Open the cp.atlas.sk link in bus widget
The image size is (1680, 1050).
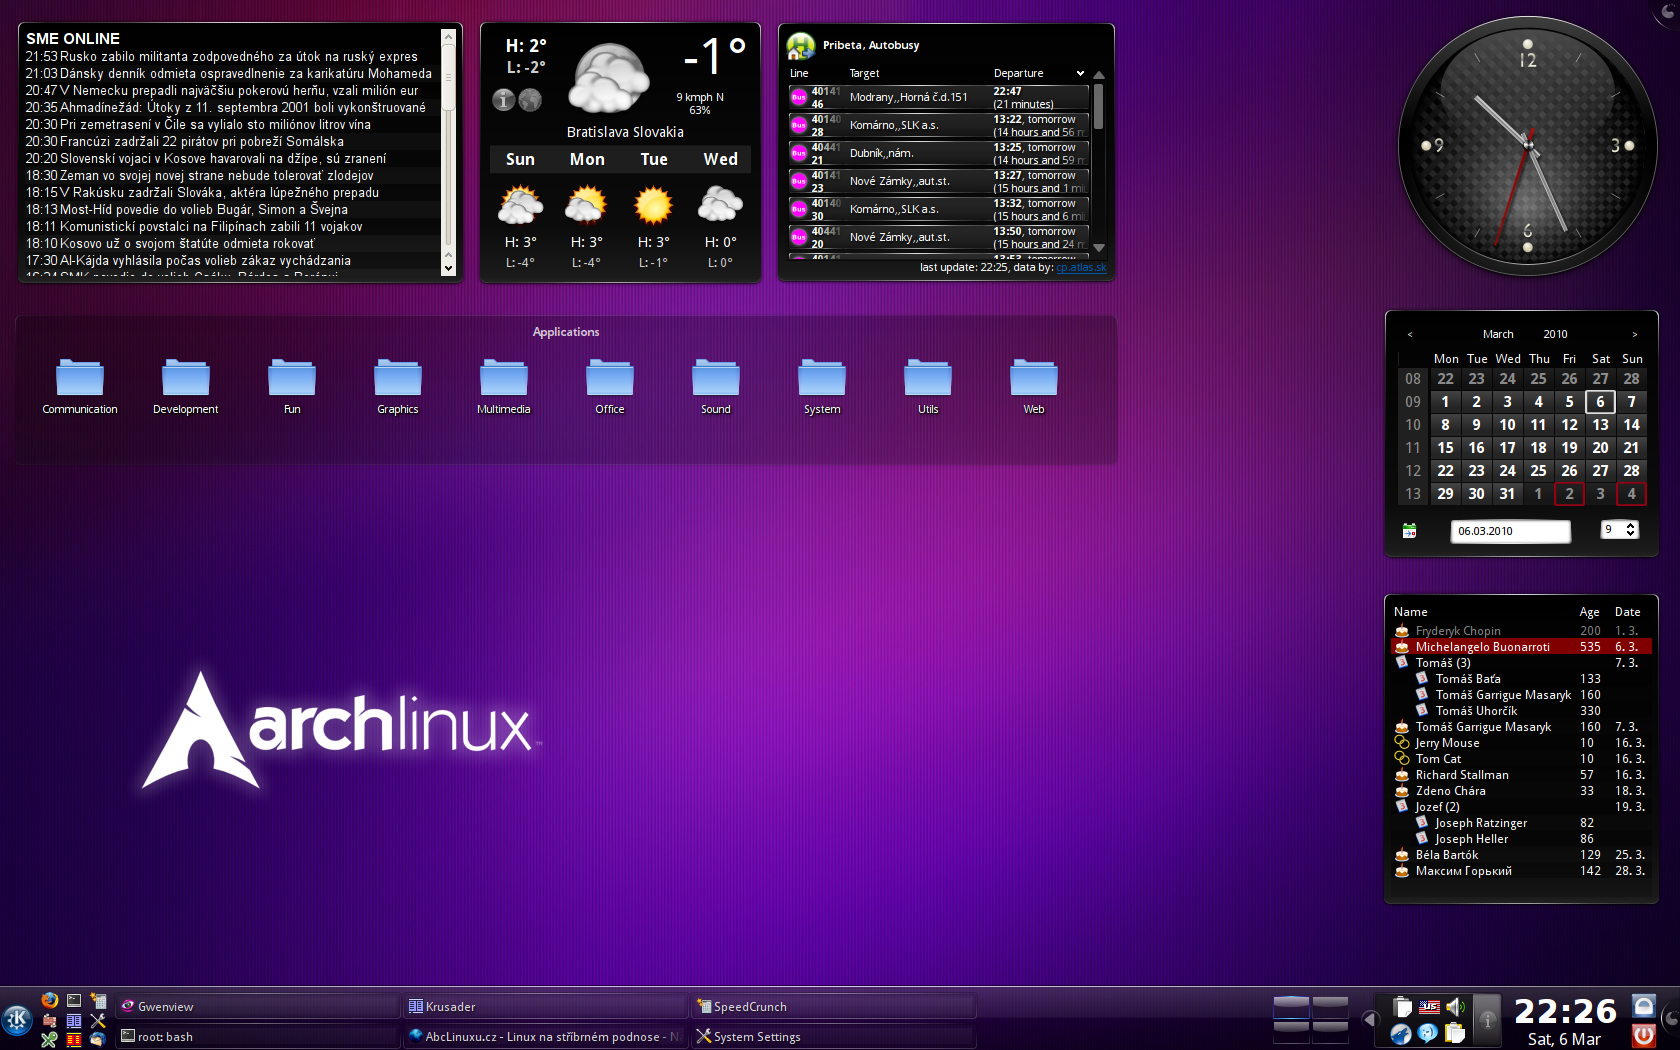[1081, 267]
